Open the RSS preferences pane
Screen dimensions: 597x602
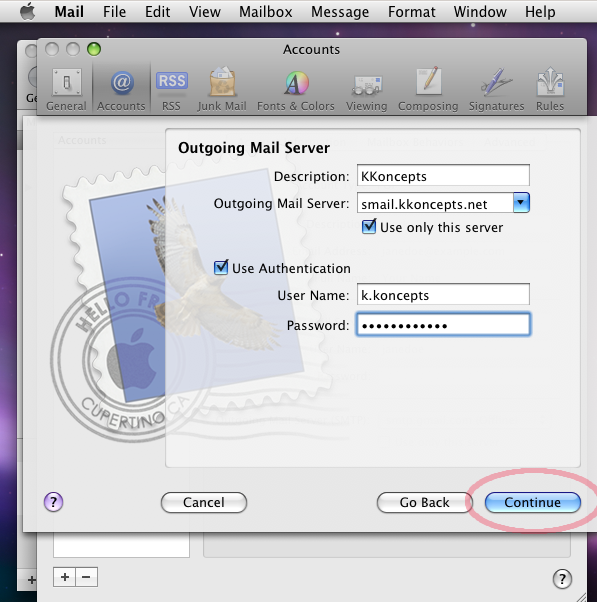(171, 90)
